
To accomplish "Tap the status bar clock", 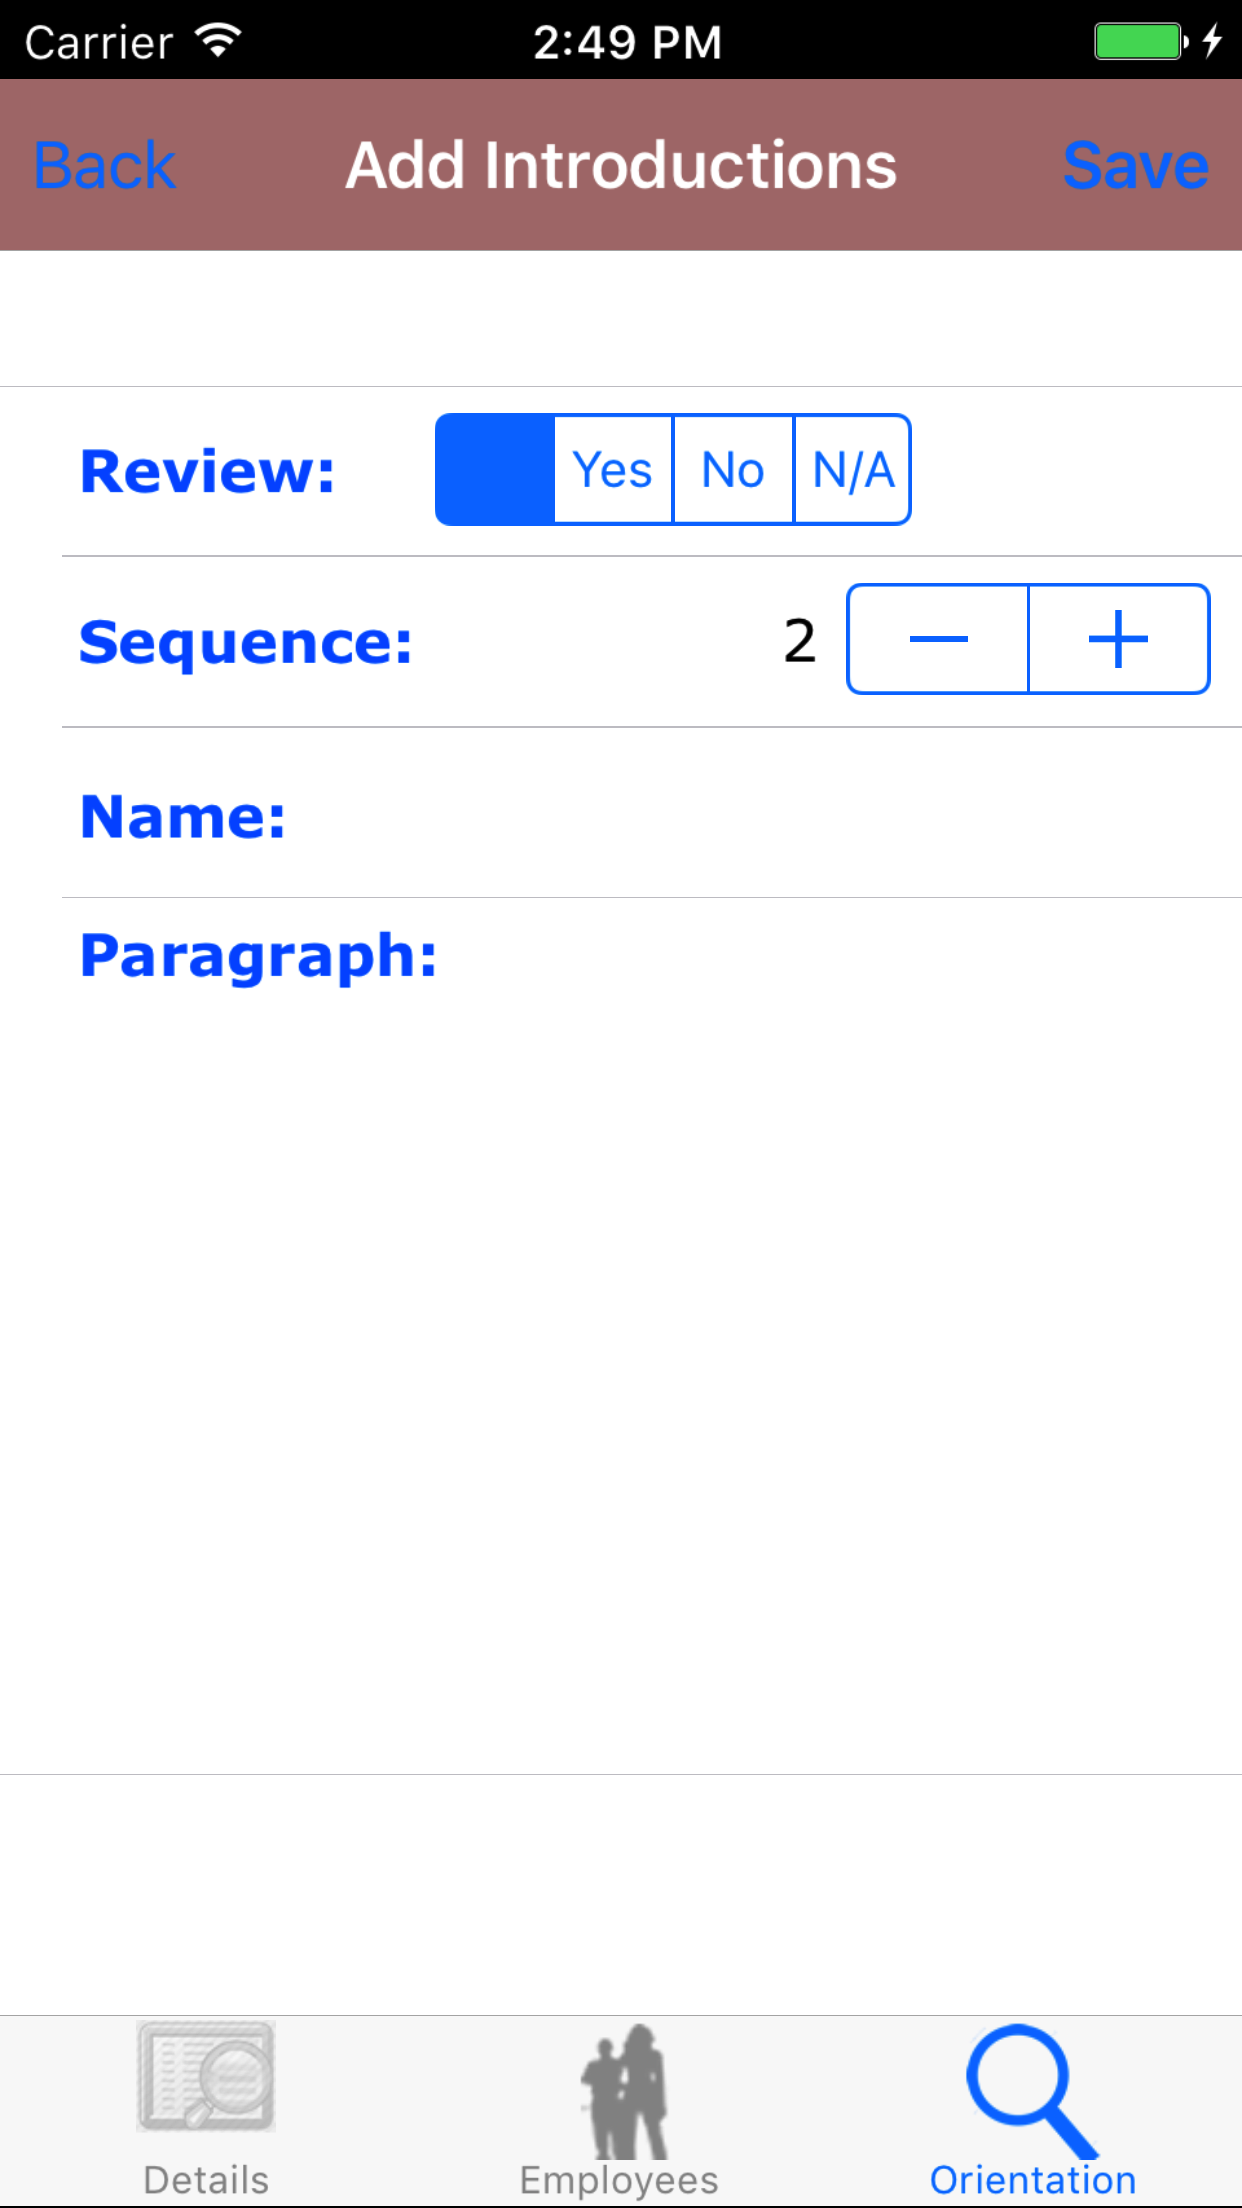I will [x=627, y=42].
